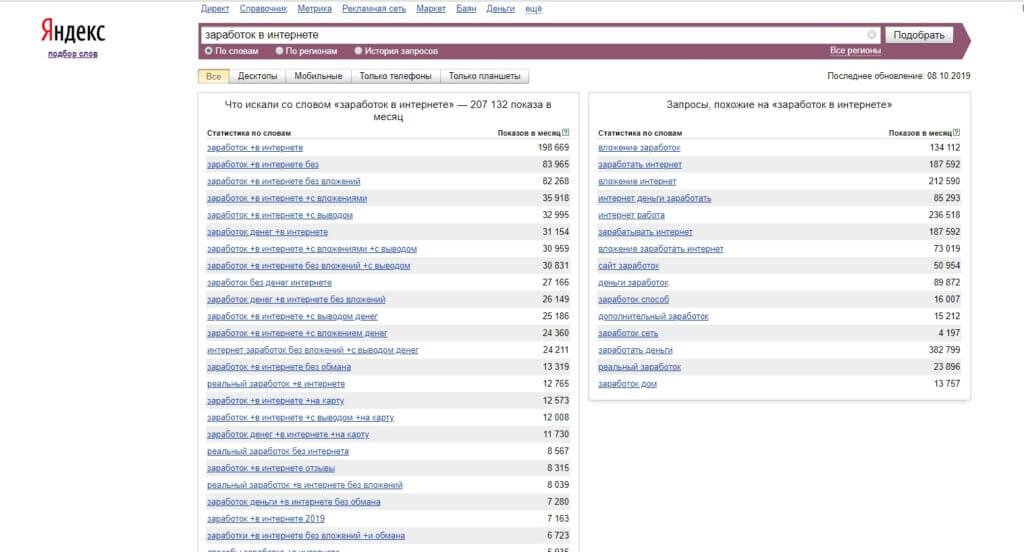Image resolution: width=1024 pixels, height=552 pixels.
Task: Switch to the Только планшеты tab
Action: [485, 76]
